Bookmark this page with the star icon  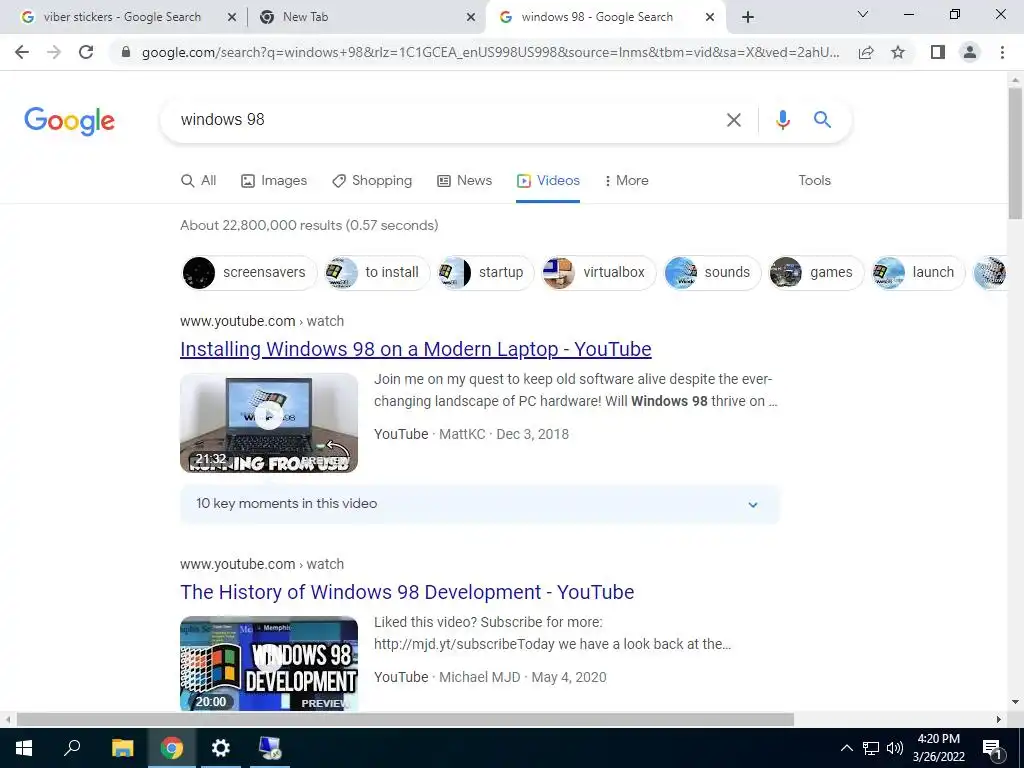pos(898,52)
